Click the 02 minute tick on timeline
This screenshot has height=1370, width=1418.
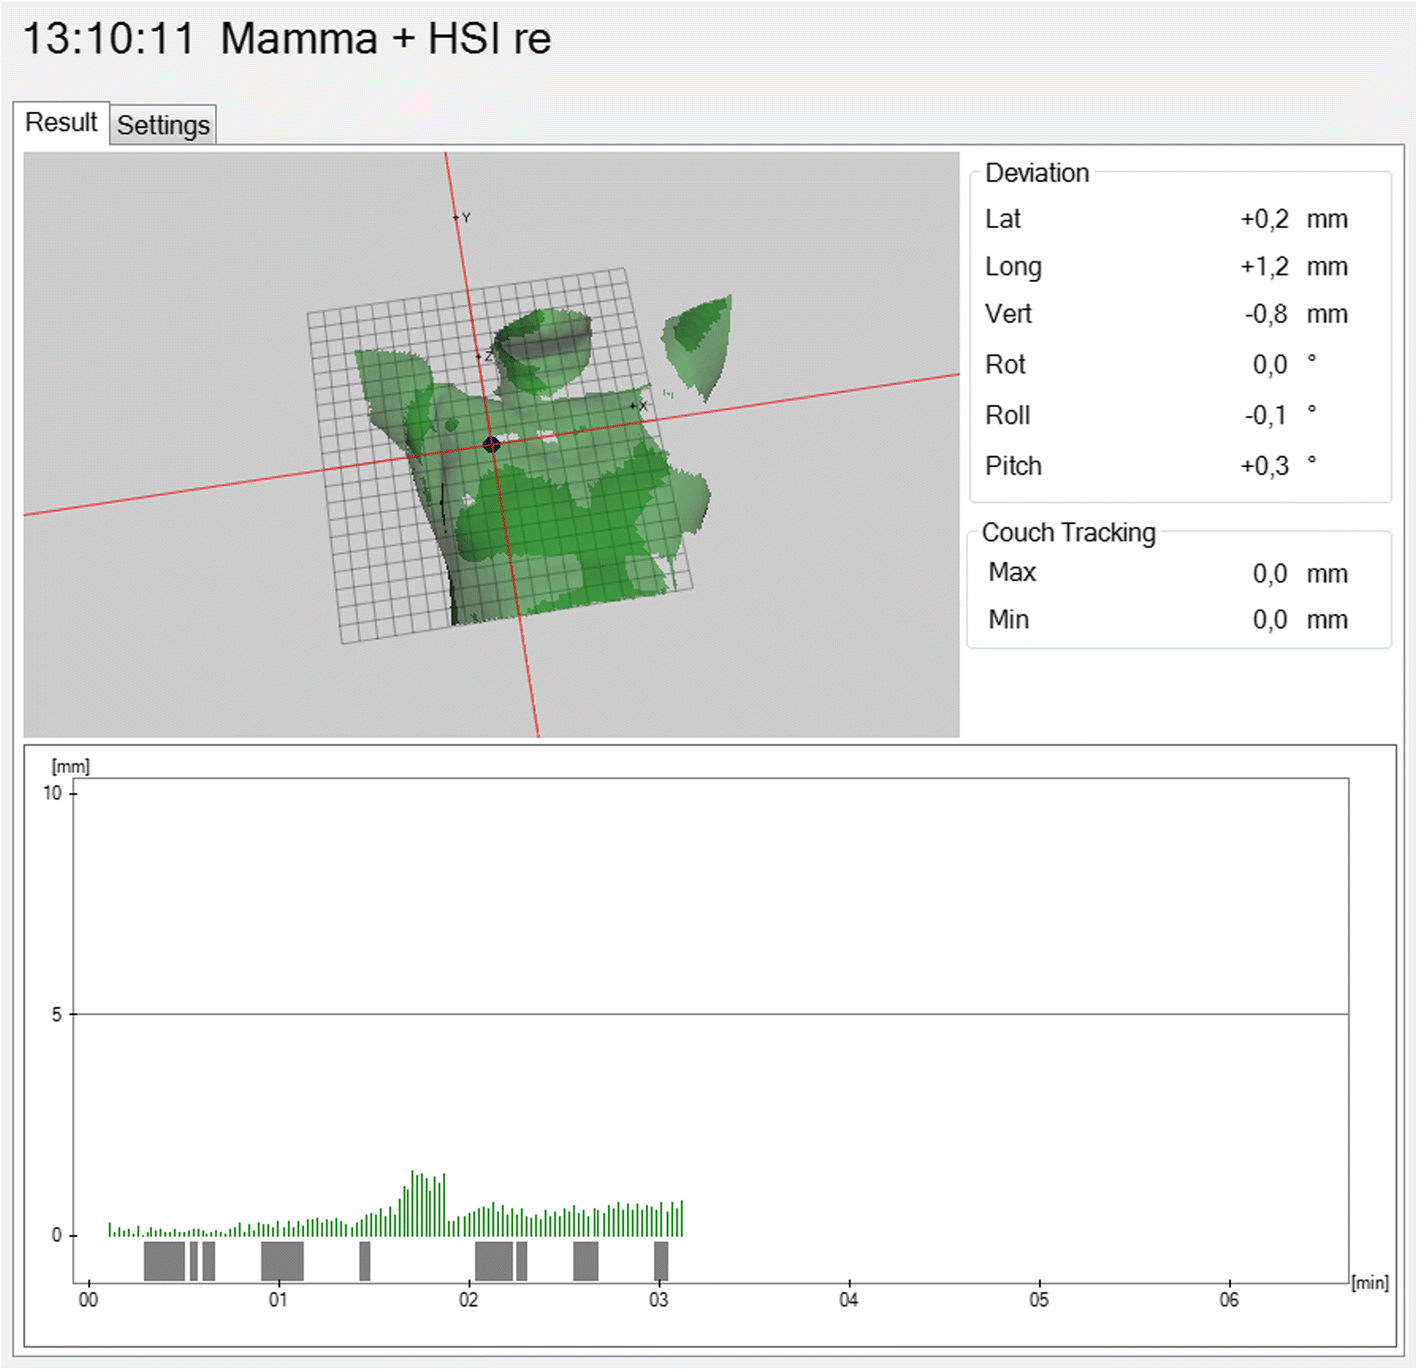tap(468, 1299)
